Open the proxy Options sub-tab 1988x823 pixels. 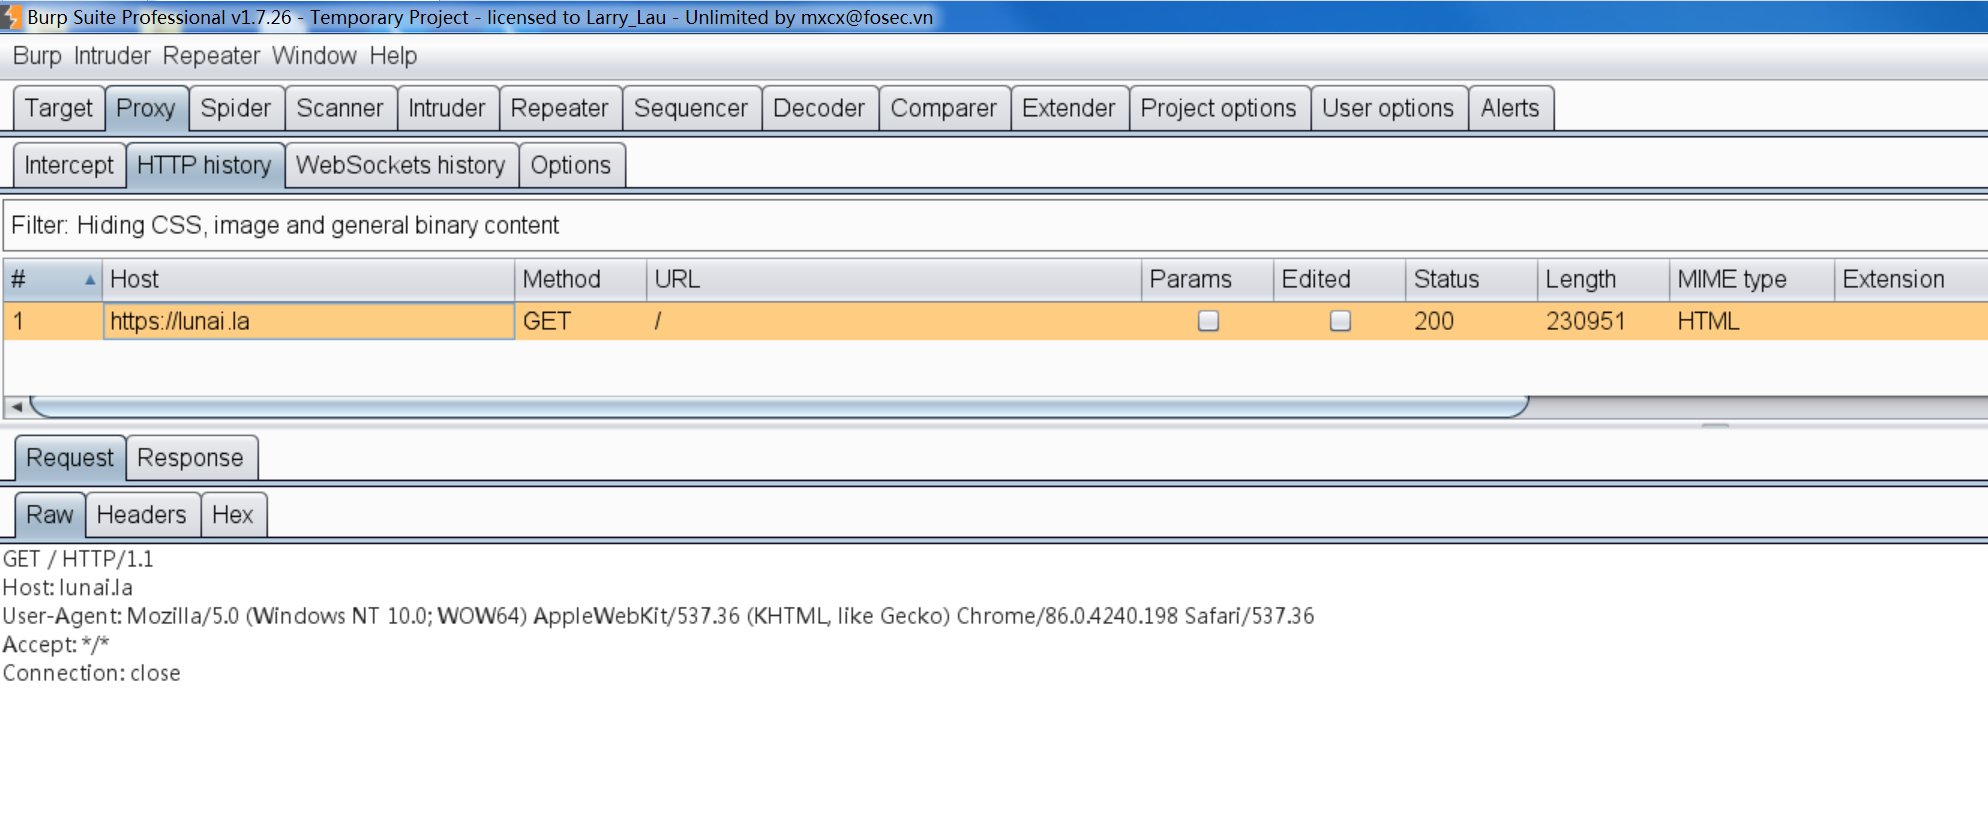click(571, 165)
